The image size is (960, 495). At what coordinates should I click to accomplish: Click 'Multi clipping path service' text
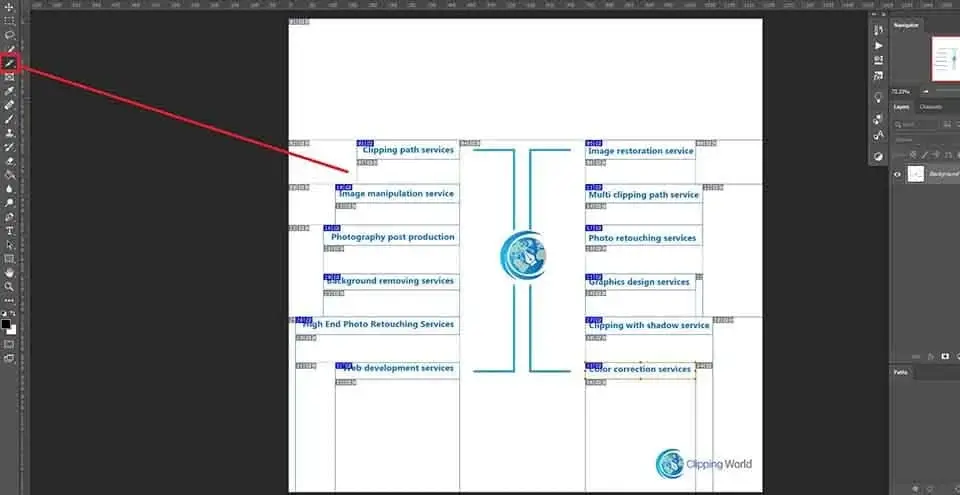pyautogui.click(x=643, y=195)
